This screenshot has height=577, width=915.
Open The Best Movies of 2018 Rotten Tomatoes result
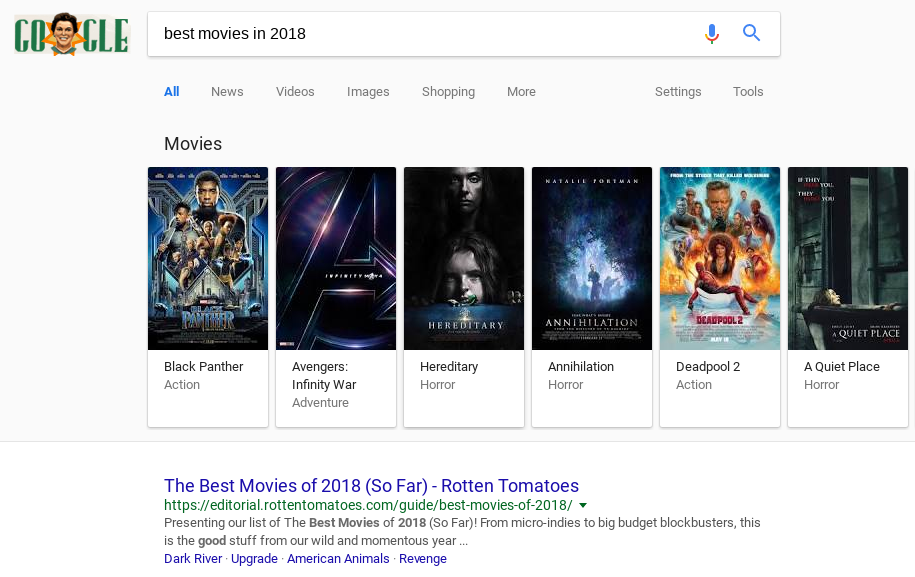click(371, 485)
